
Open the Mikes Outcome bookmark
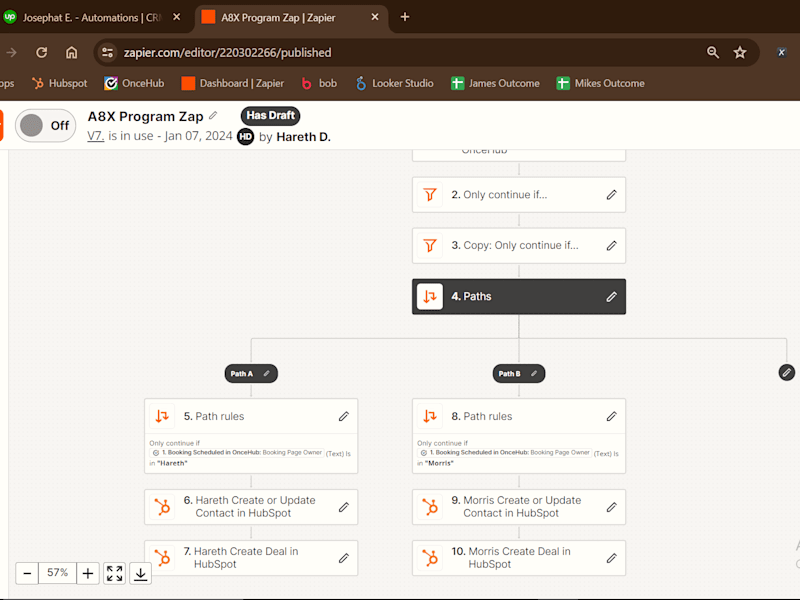(601, 83)
